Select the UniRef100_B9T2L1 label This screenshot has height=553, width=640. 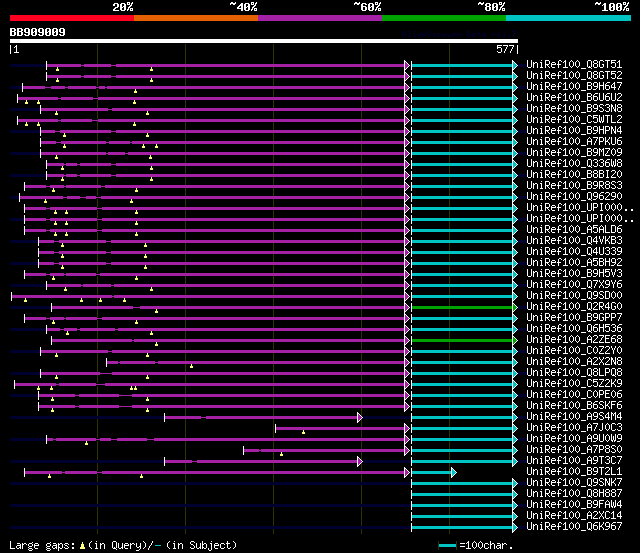click(574, 472)
